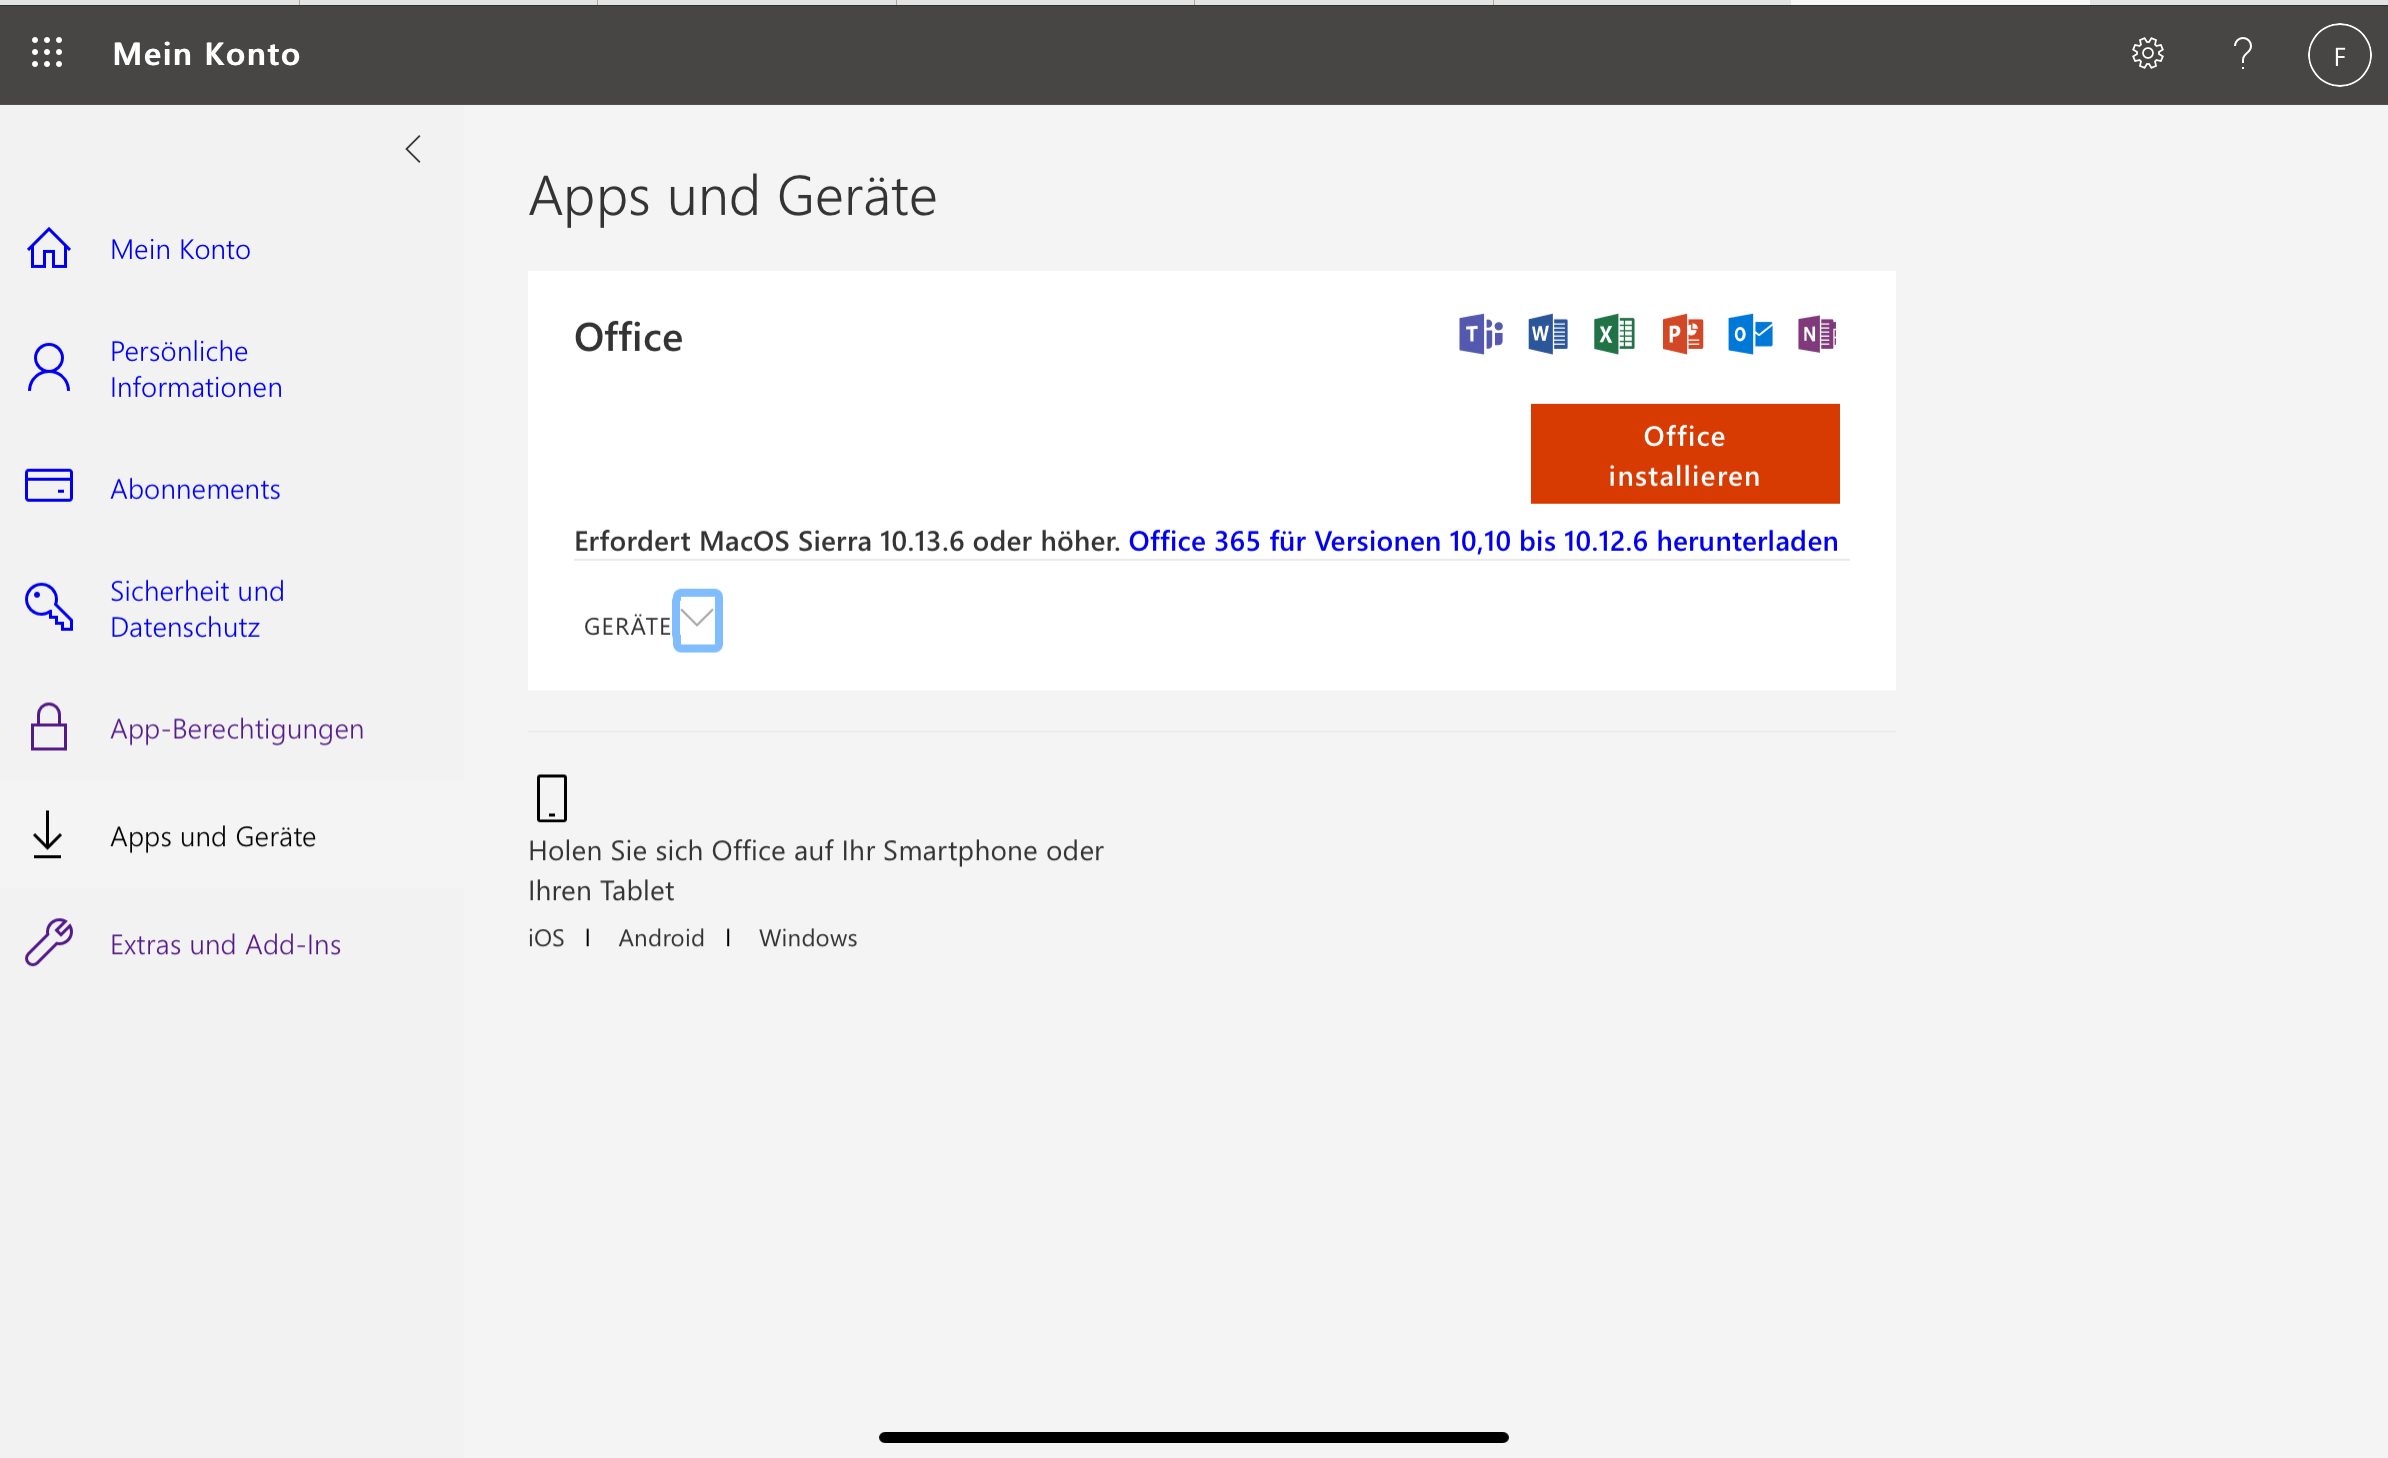Open the settings gear icon

coord(2147,53)
